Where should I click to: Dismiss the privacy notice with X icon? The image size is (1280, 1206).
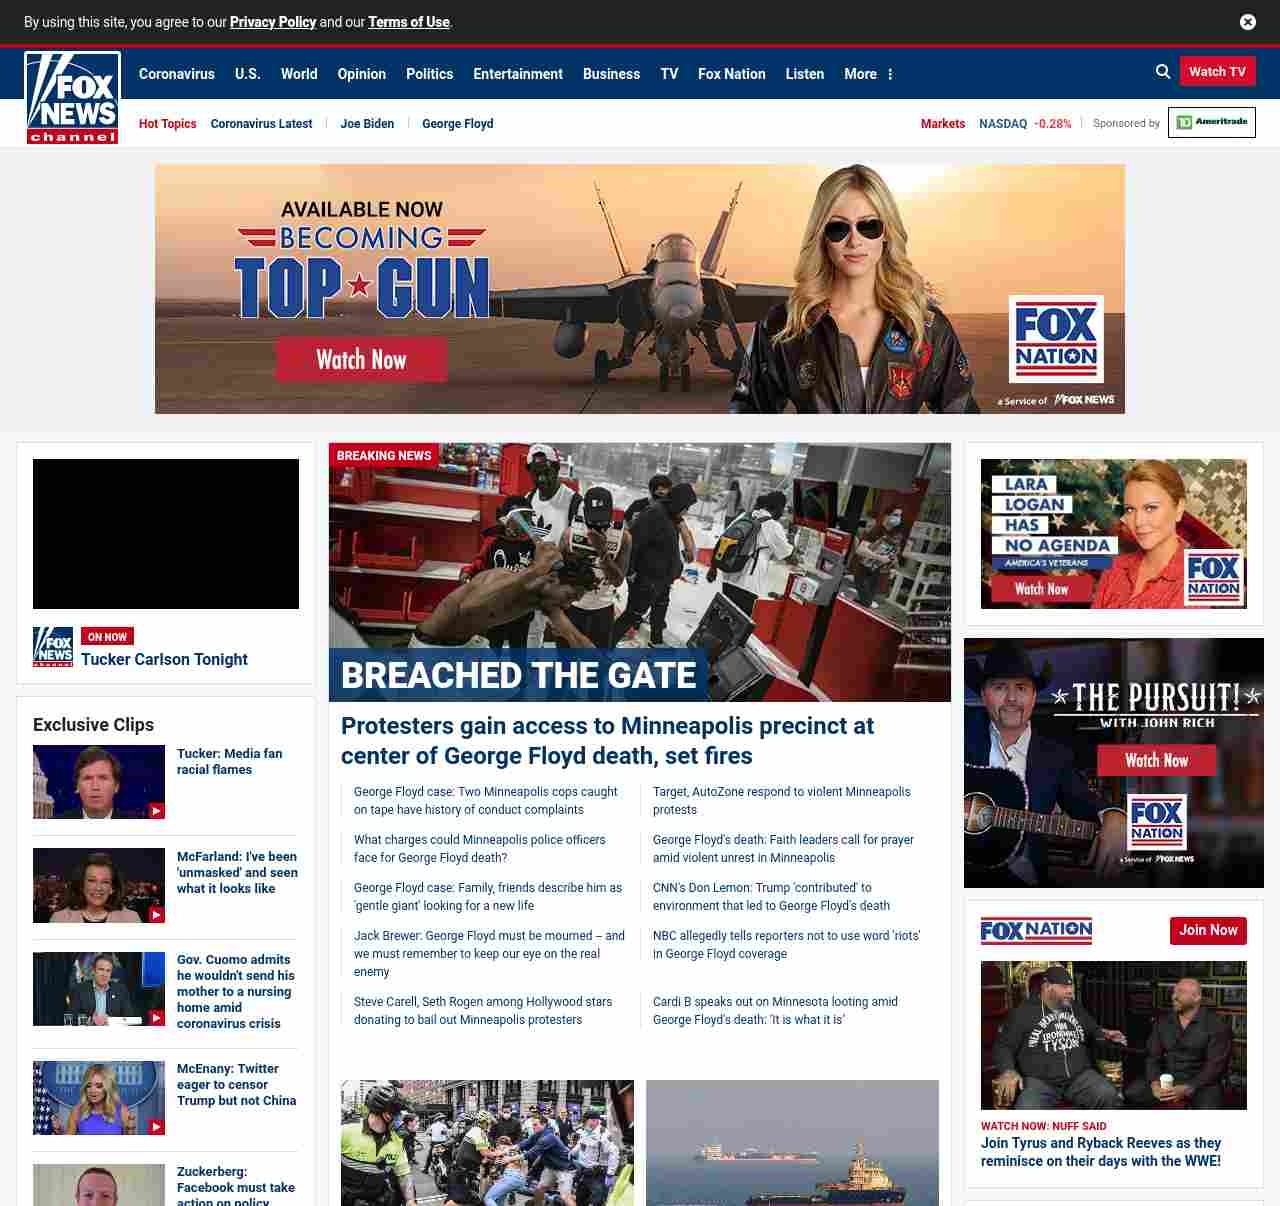1248,22
